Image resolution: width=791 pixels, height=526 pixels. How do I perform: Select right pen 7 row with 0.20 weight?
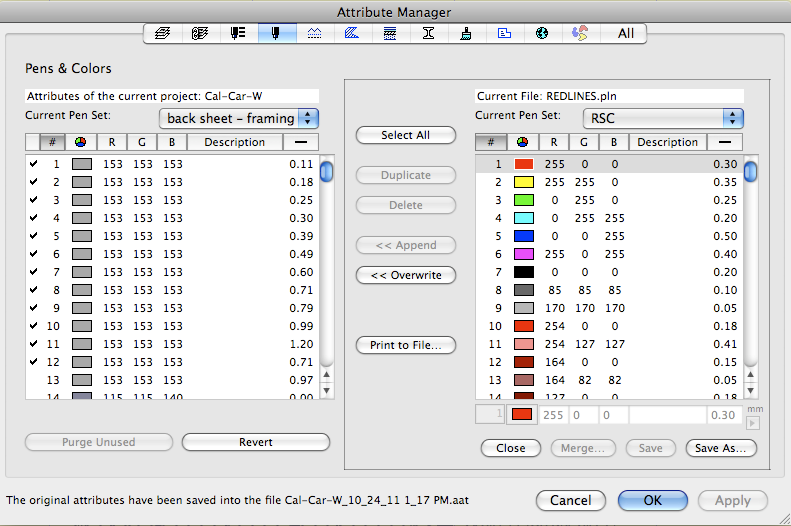point(609,272)
